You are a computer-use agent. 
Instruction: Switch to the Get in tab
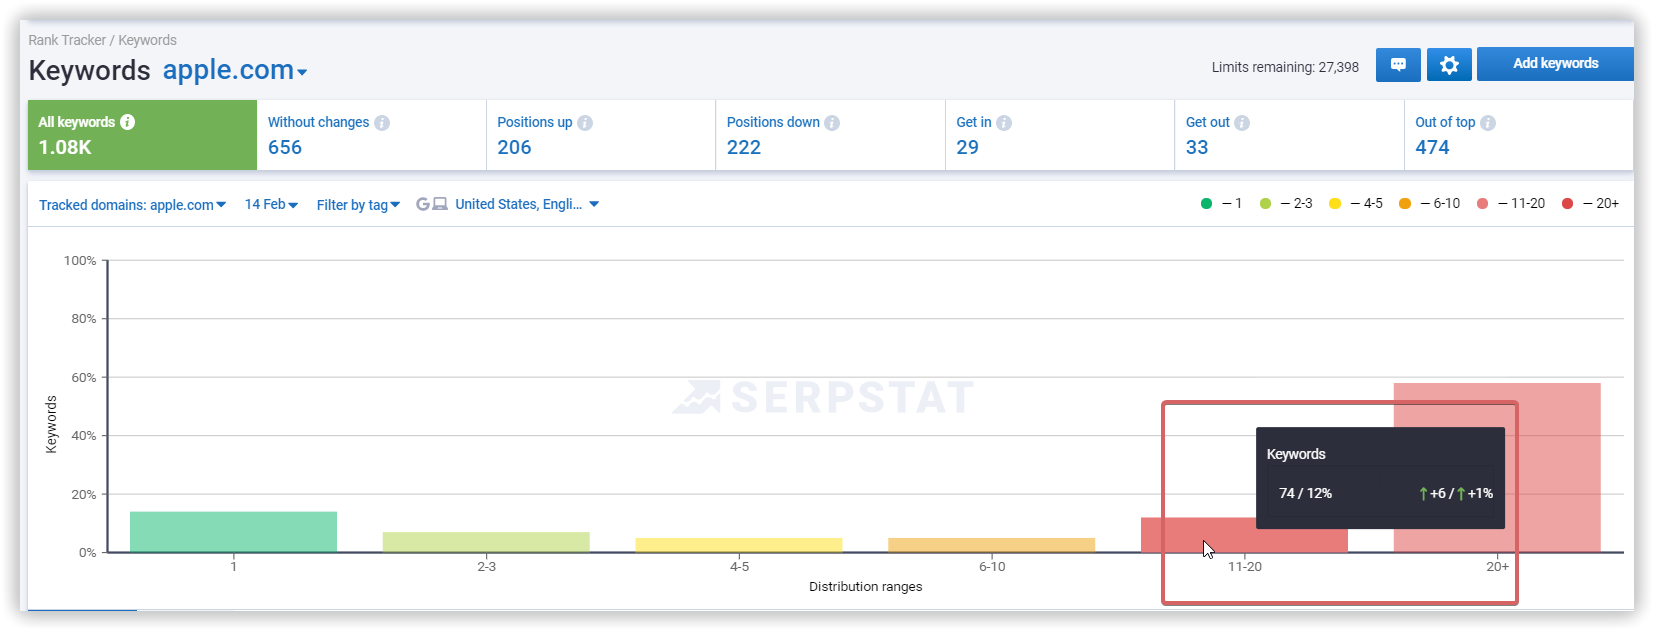coord(1060,135)
